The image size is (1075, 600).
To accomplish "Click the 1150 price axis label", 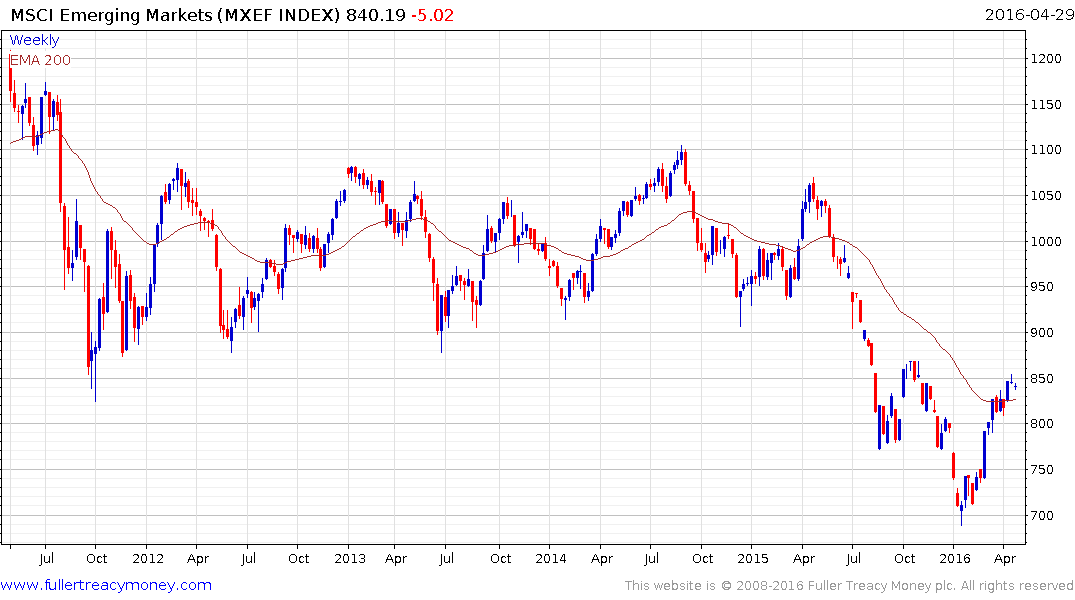I will [x=1046, y=105].
